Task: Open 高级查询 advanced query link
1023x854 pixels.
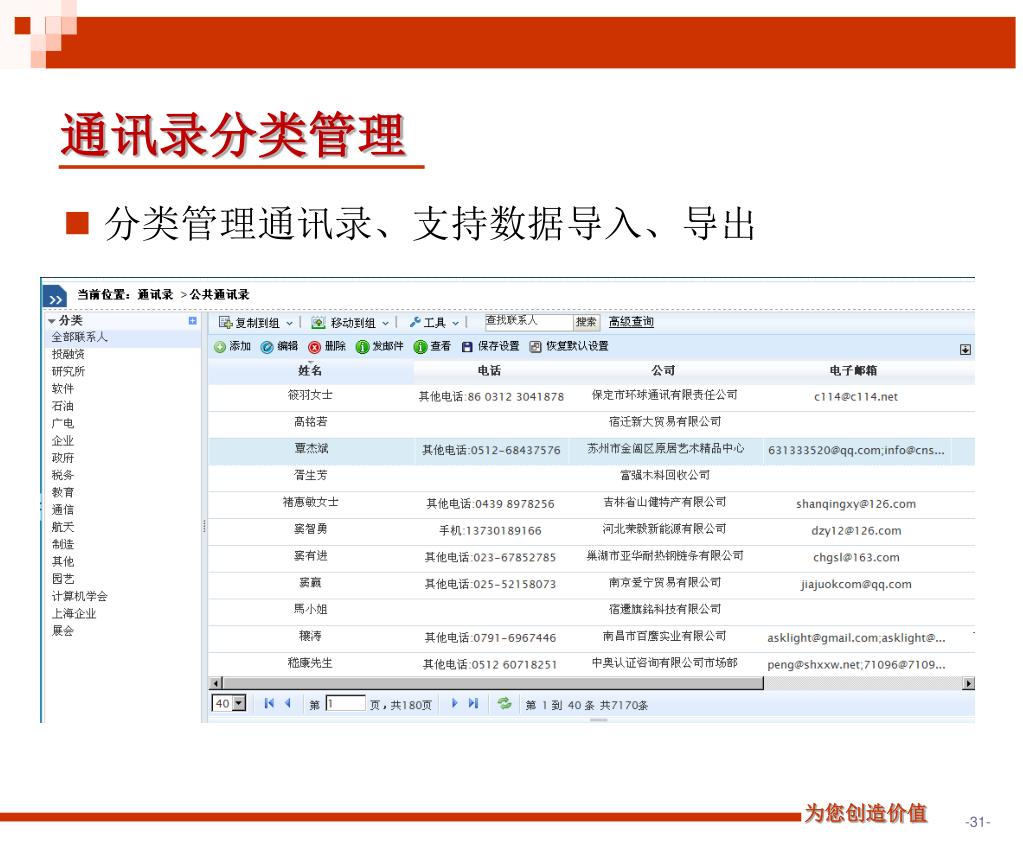Action: (631, 322)
